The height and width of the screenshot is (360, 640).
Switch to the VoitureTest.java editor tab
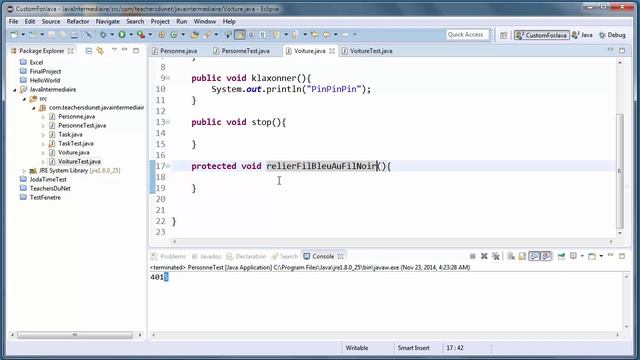371,51
